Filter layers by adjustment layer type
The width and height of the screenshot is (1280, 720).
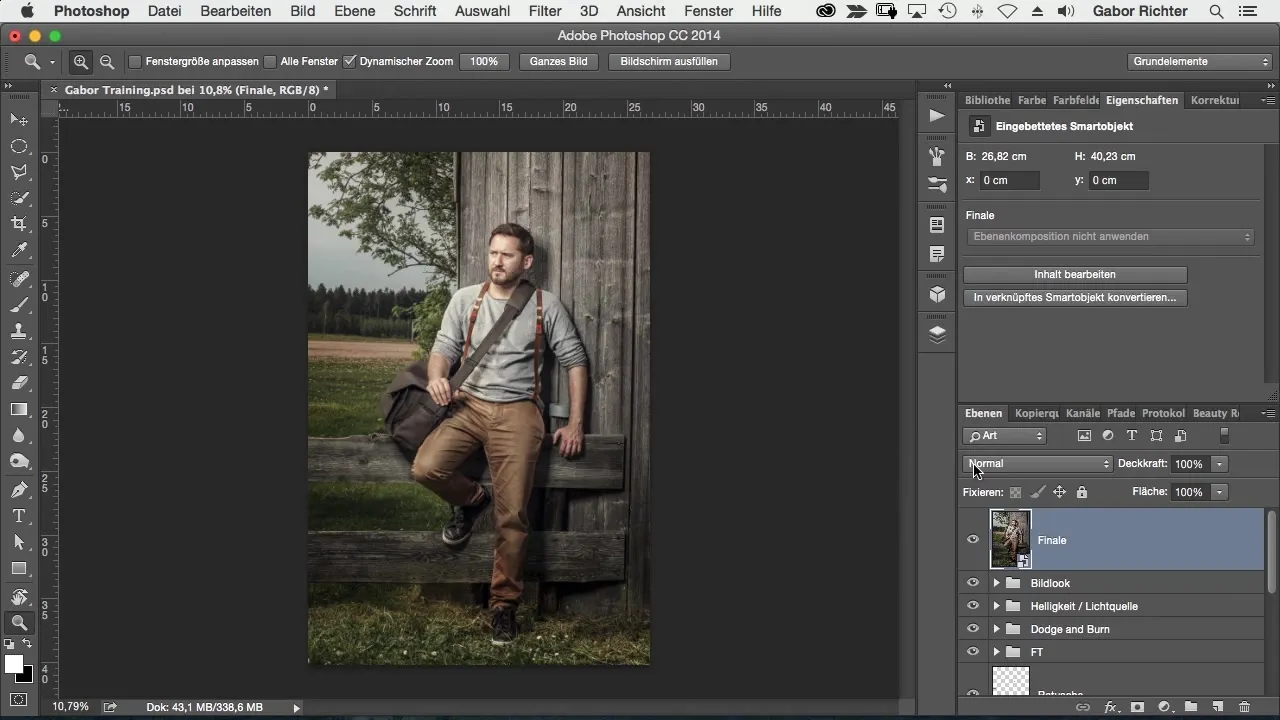(1108, 436)
